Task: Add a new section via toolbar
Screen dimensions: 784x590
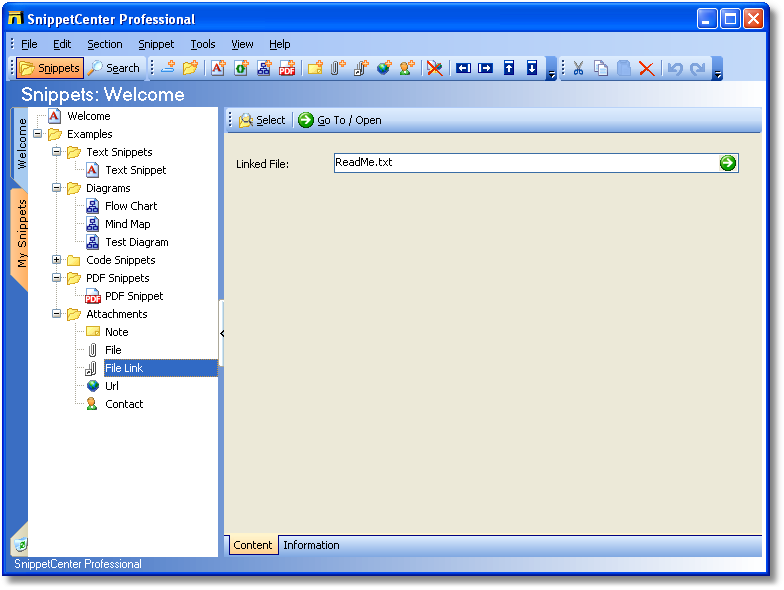Action: [x=168, y=68]
